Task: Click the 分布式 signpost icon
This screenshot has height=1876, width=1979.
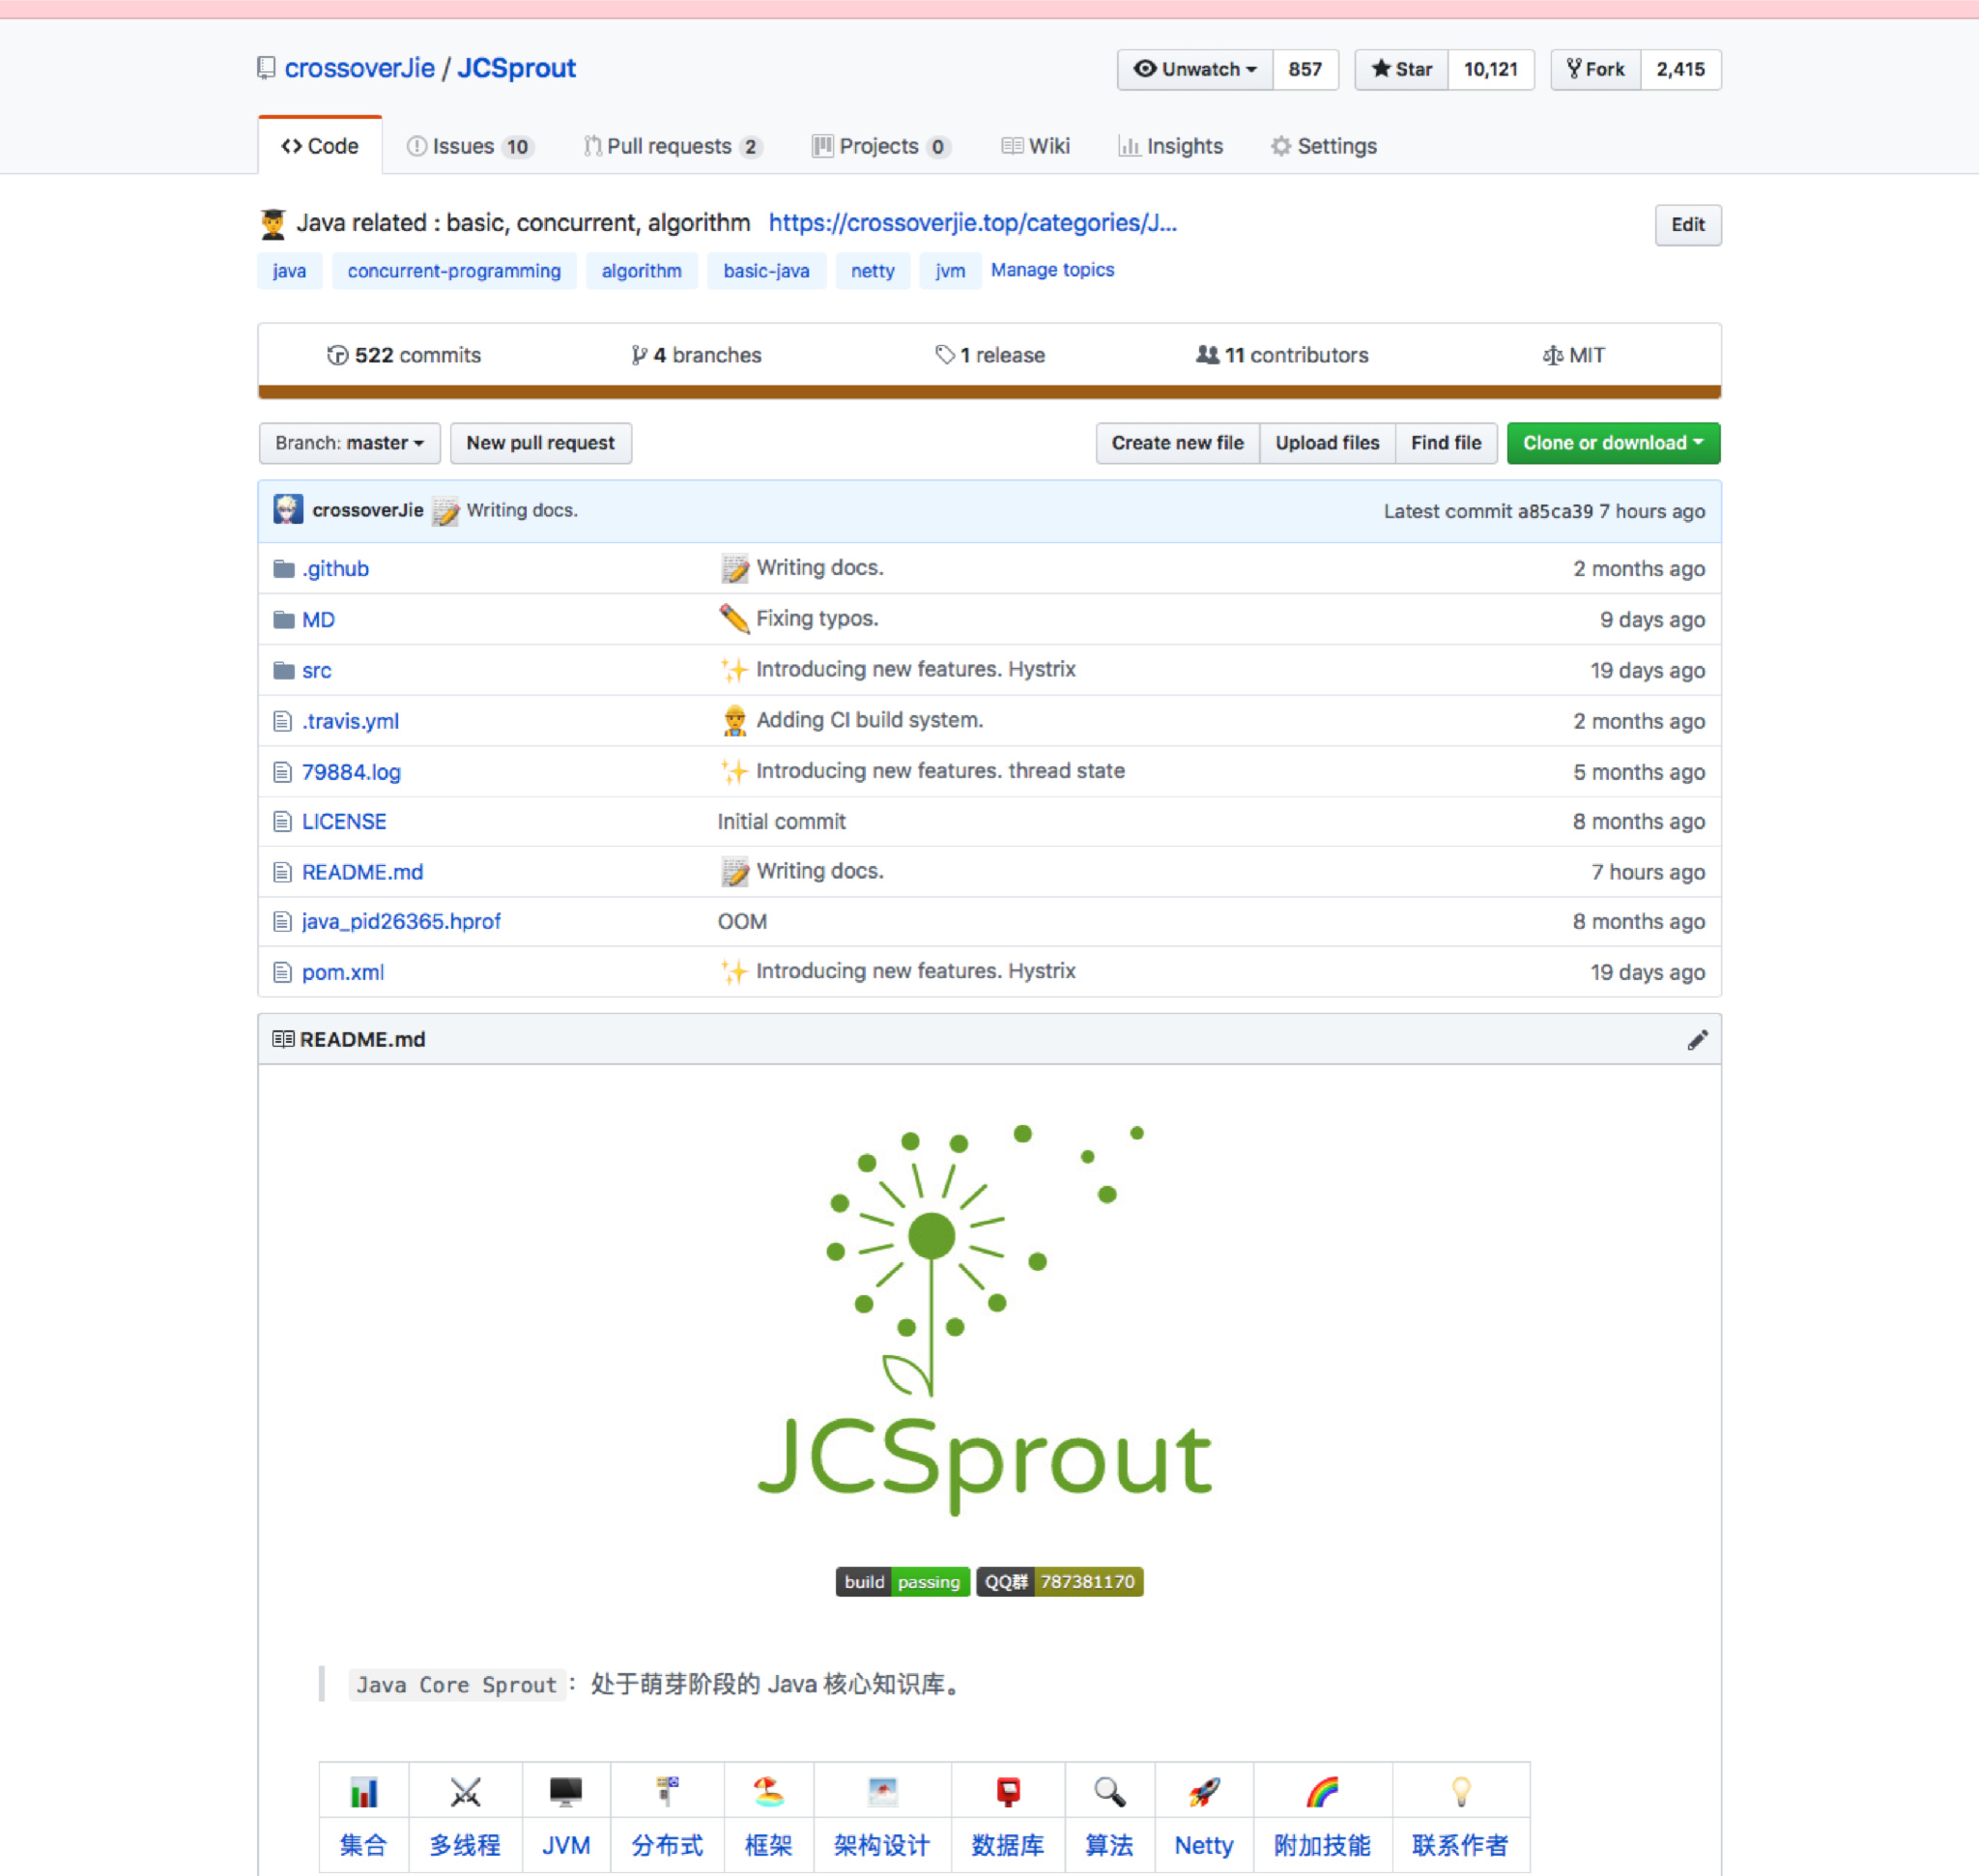Action: (x=667, y=1792)
